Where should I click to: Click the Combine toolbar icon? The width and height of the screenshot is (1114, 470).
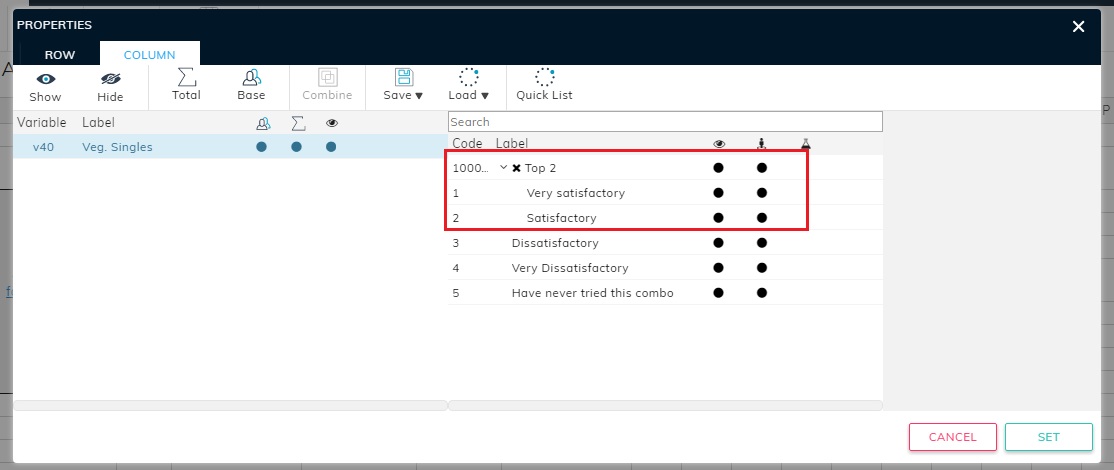pyautogui.click(x=328, y=77)
